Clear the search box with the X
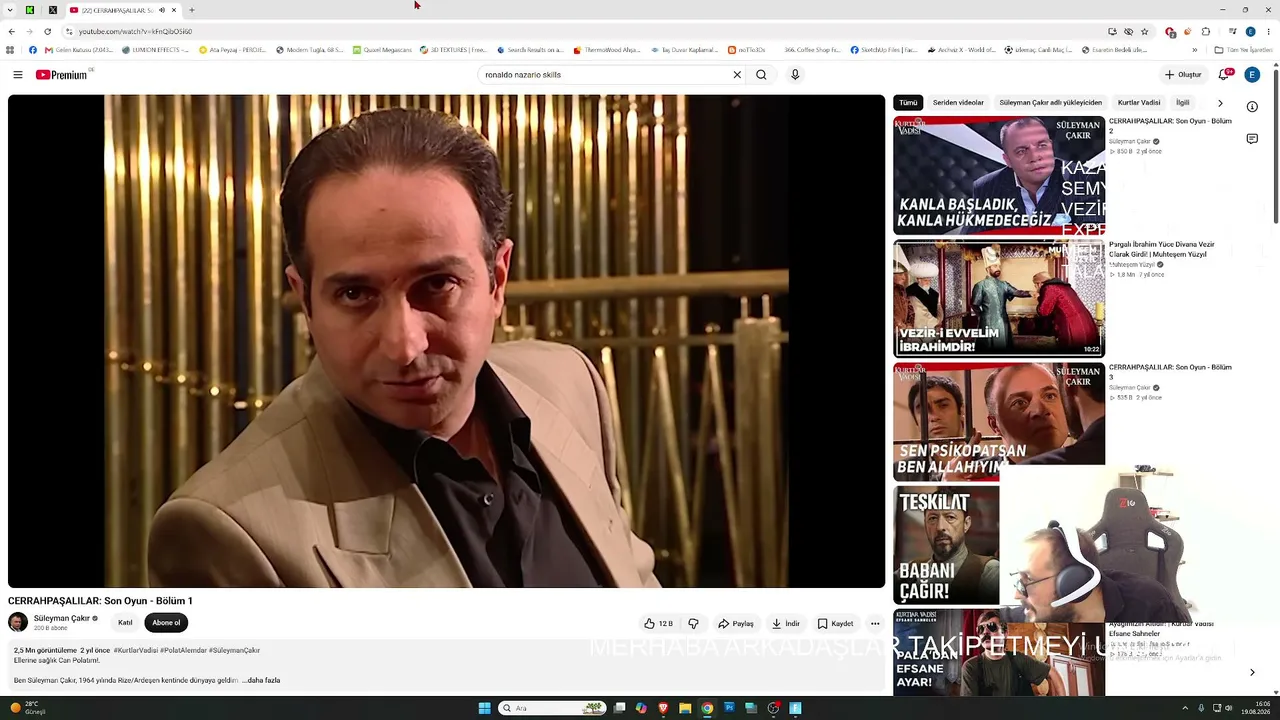Viewport: 1280px width, 720px height. point(737,75)
